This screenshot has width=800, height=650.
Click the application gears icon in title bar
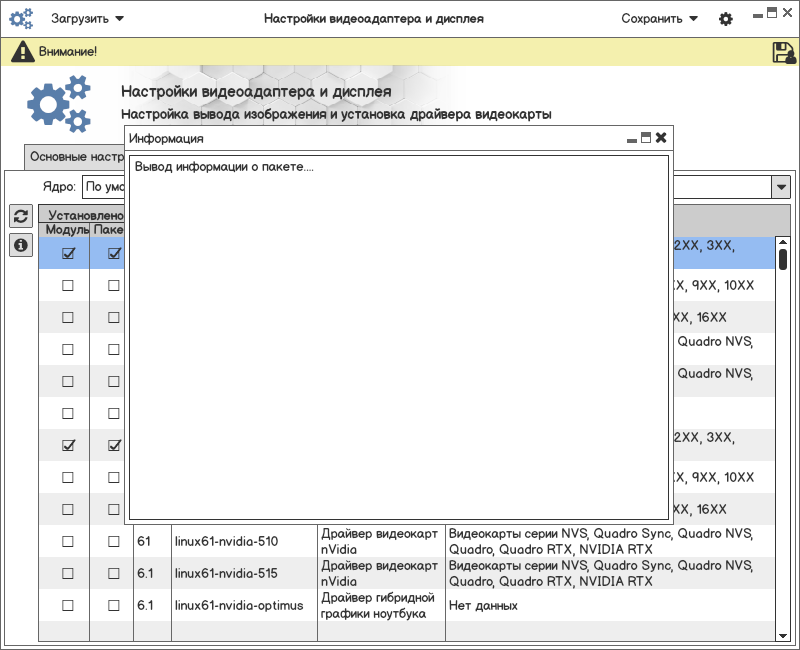[21, 19]
